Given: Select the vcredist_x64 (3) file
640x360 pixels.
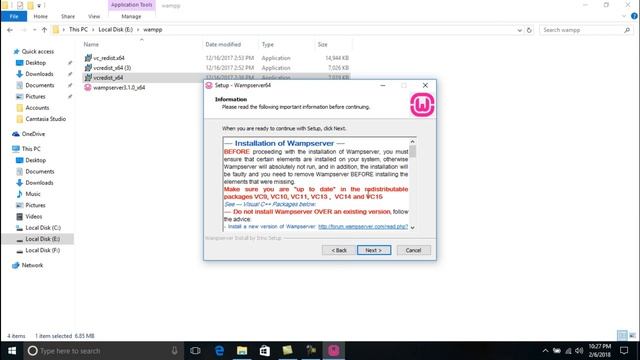Looking at the screenshot, I should pos(112,68).
